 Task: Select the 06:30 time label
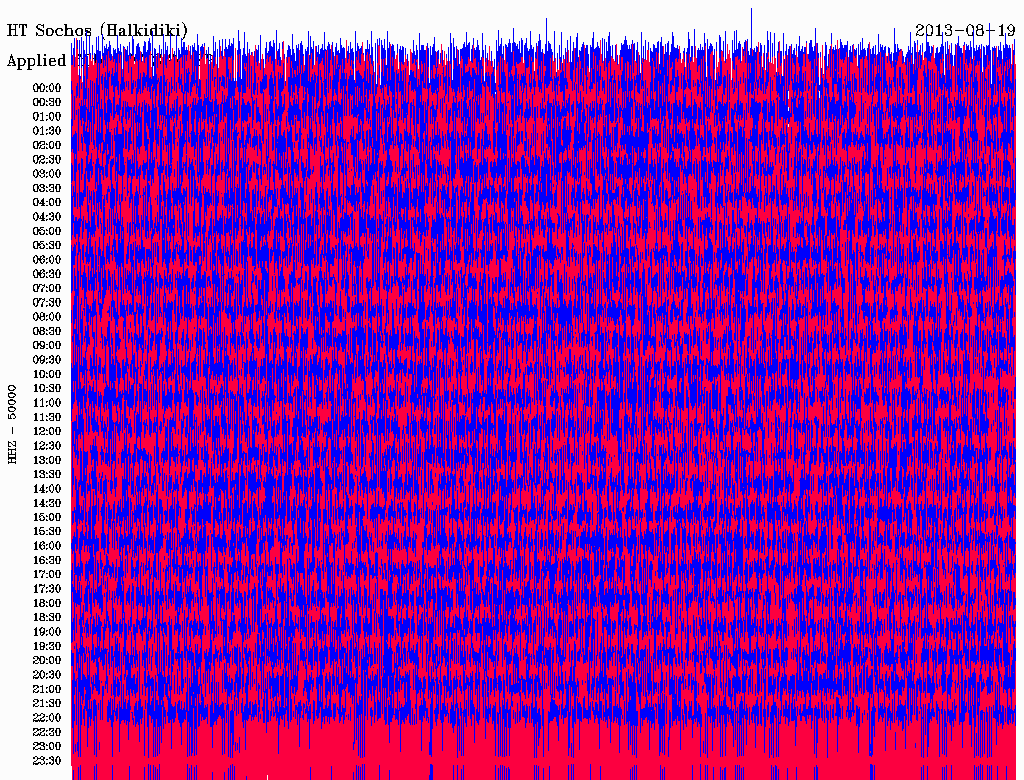46,274
